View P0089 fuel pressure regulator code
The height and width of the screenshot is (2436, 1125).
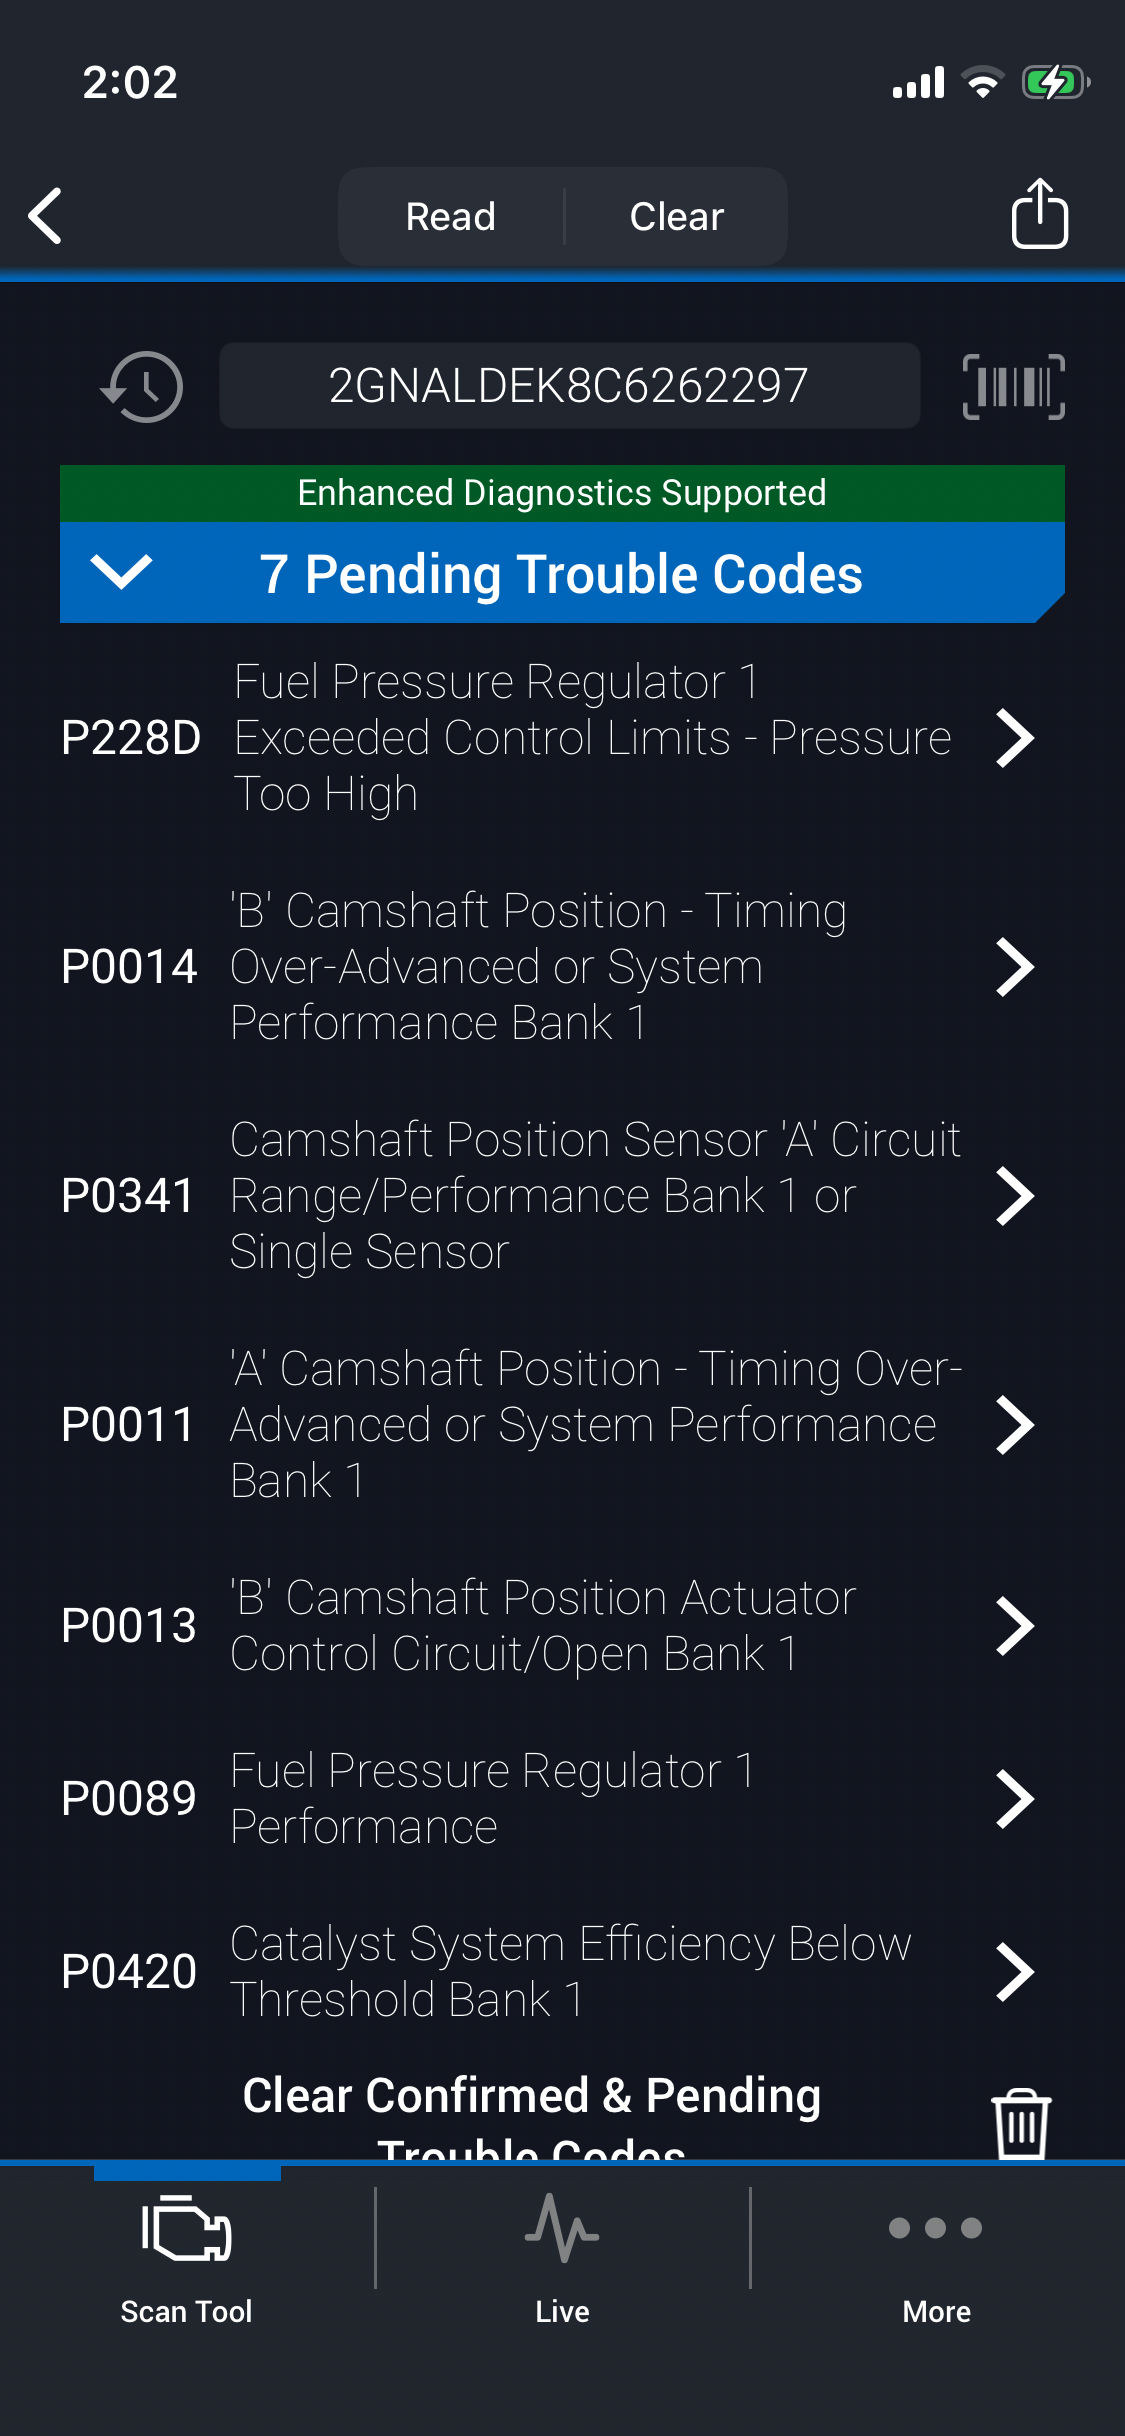pos(1014,1799)
